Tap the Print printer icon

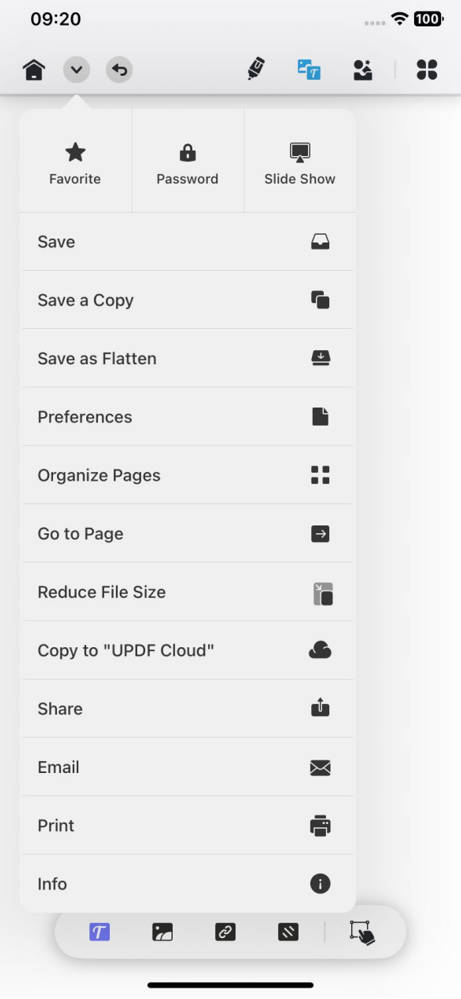pos(320,826)
